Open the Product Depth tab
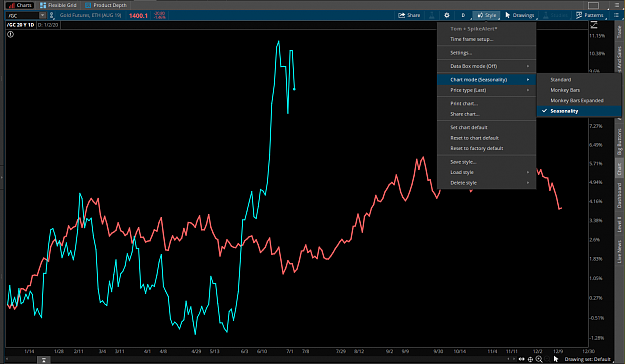The height and width of the screenshot is (364, 625). [106, 5]
